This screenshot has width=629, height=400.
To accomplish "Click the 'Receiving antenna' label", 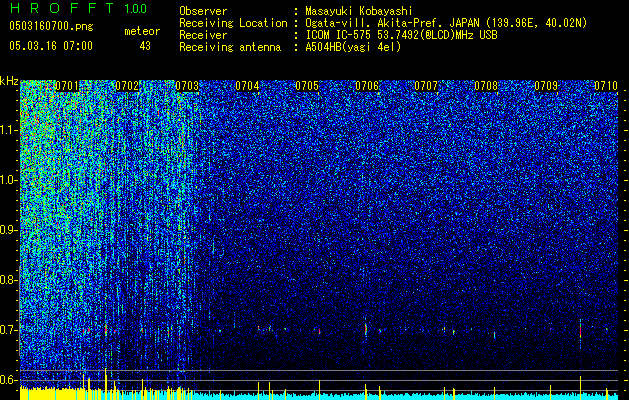I will pos(230,47).
